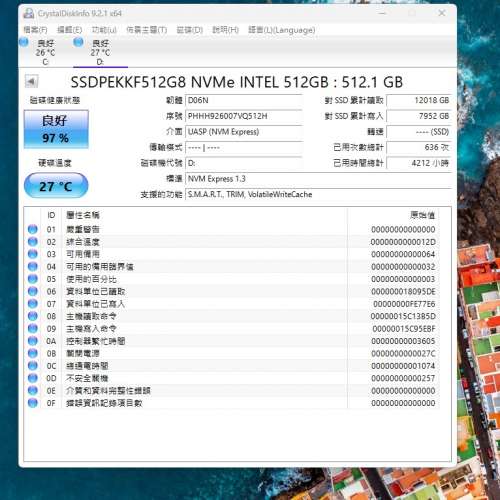Click the standard field NVM Express 1.3
Screen dimensions: 500x500
318,179
